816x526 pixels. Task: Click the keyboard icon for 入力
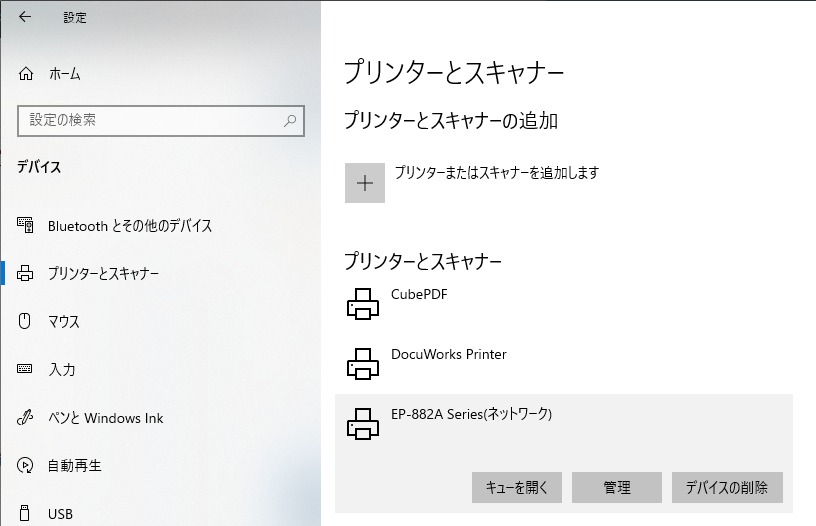[24, 369]
